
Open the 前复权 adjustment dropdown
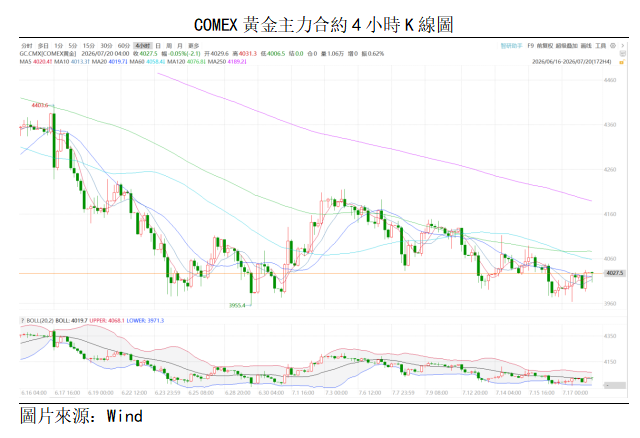[x=544, y=46]
